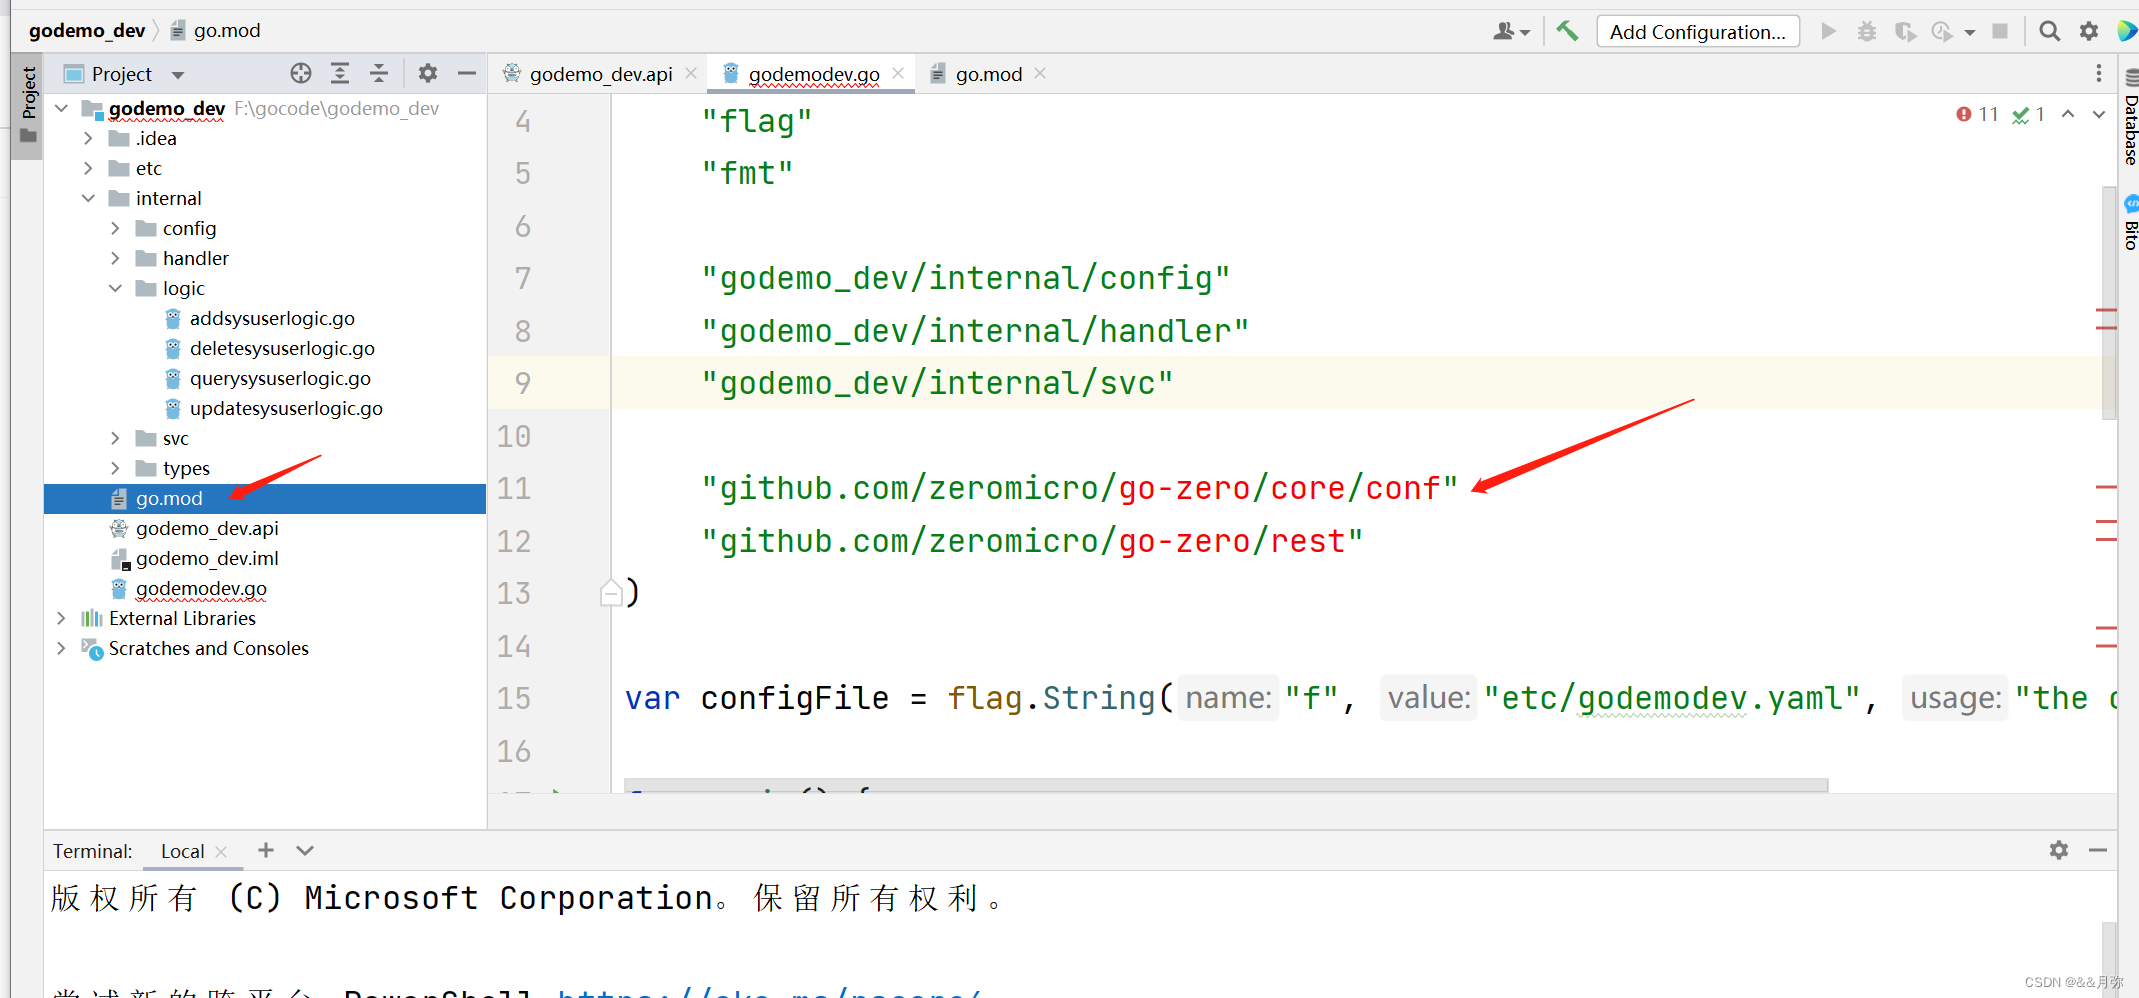
Task: Close the godemo_dev.api tab
Action: click(x=691, y=73)
